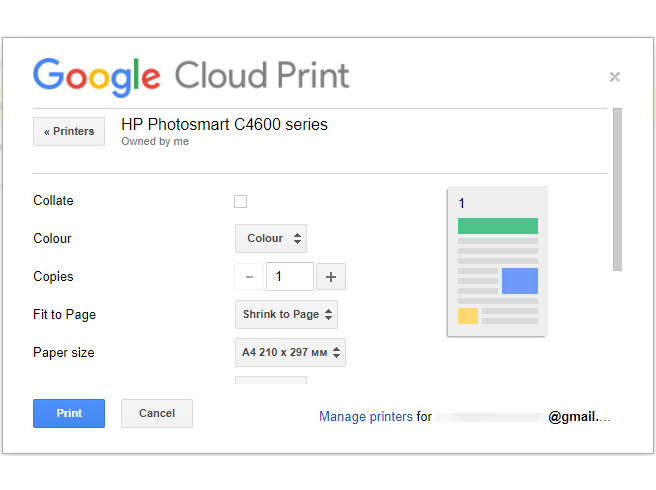
Task: Open A4 paper size dropdown
Action: (x=290, y=352)
